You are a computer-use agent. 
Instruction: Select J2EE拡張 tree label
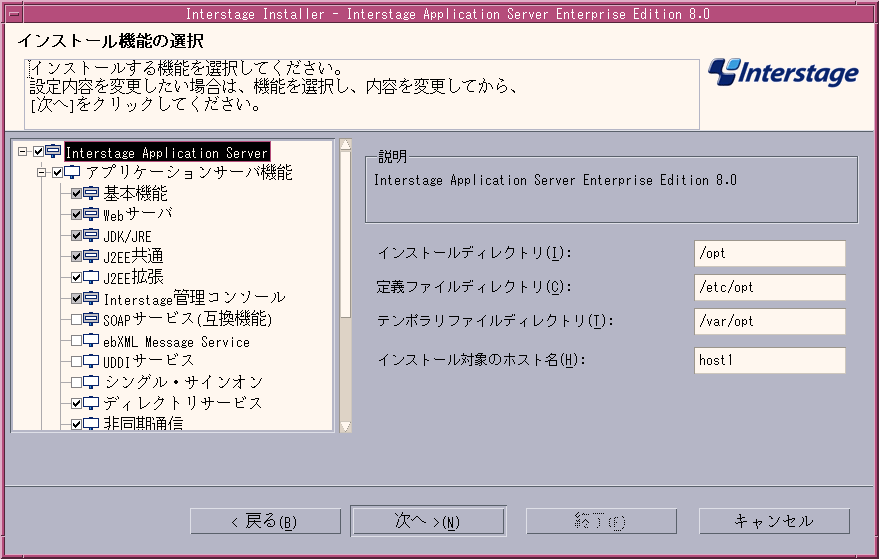point(133,277)
